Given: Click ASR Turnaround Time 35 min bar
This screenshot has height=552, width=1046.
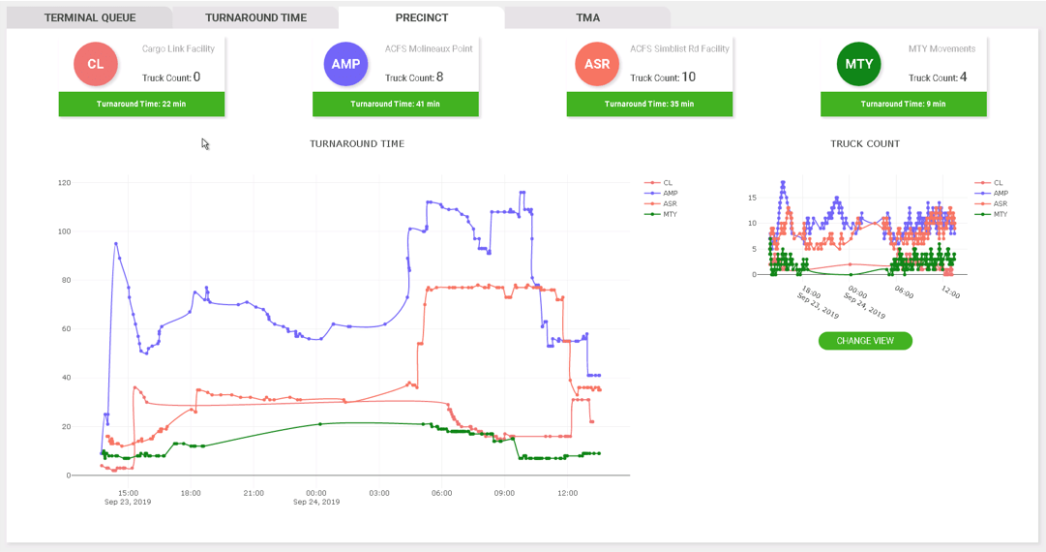Looking at the screenshot, I should 650,104.
